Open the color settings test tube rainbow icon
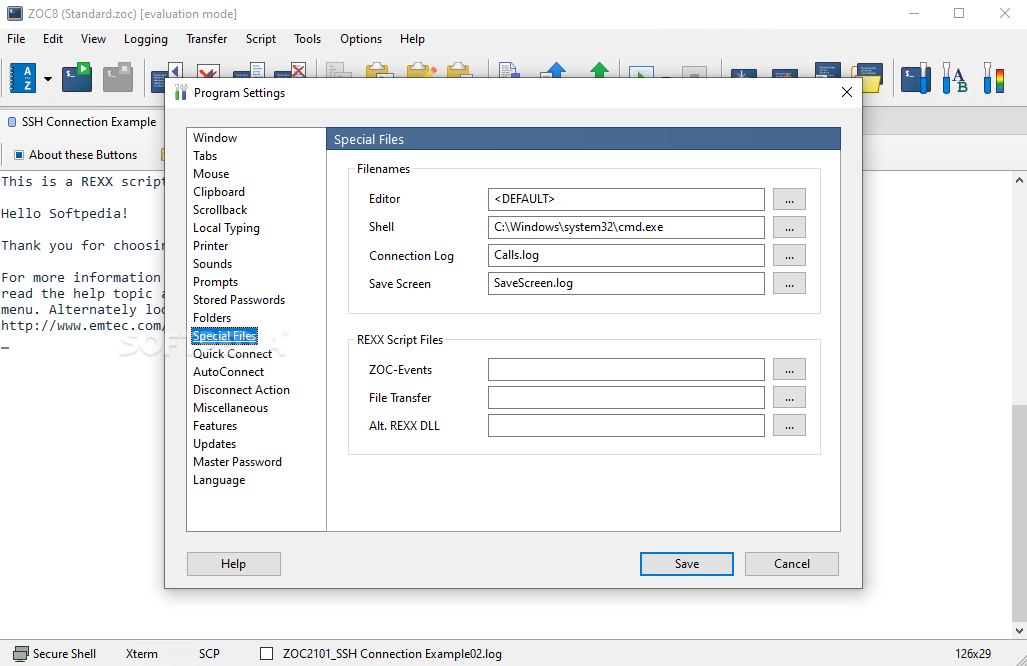The width and height of the screenshot is (1027, 666). pyautogui.click(x=994, y=78)
